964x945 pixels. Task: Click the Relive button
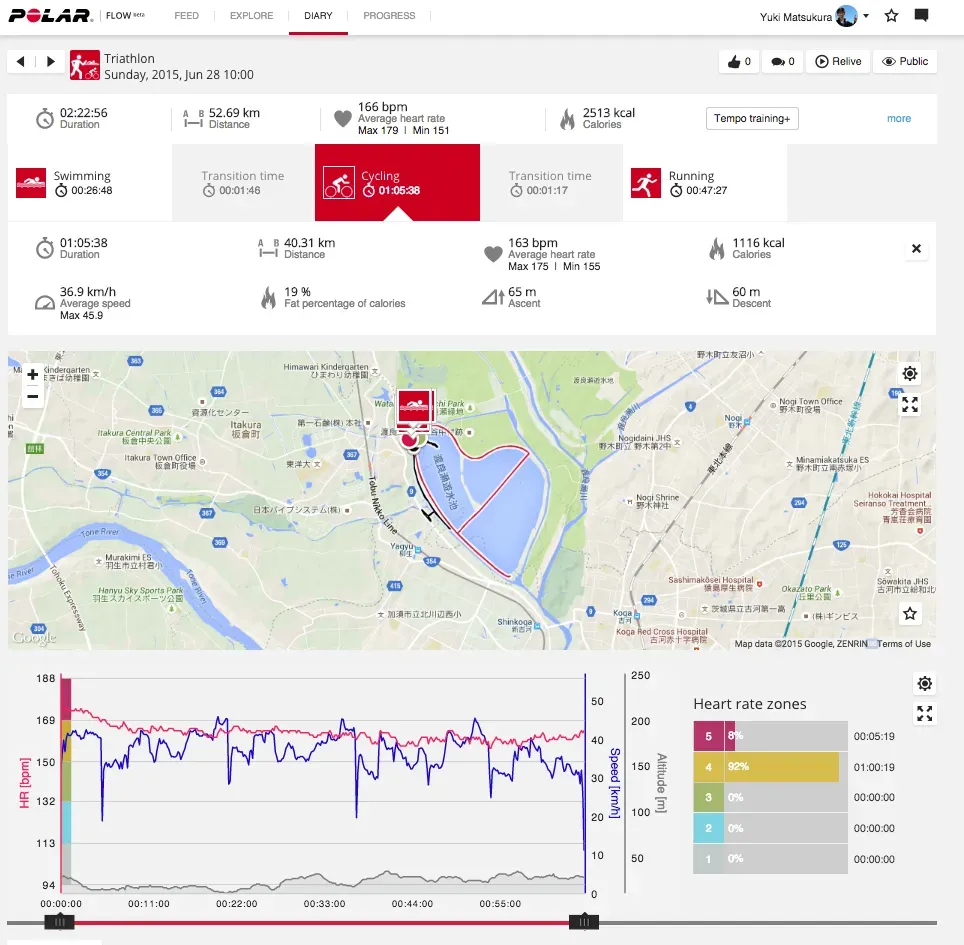click(838, 61)
